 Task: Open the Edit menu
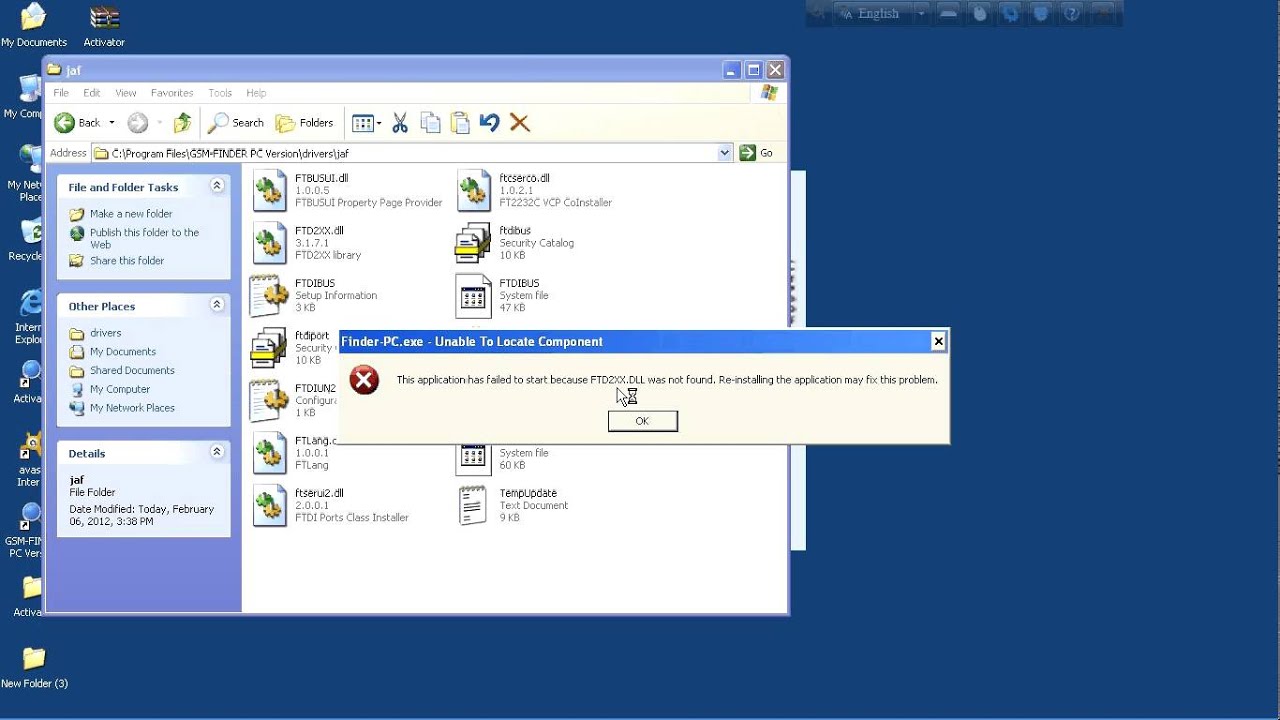coord(92,93)
